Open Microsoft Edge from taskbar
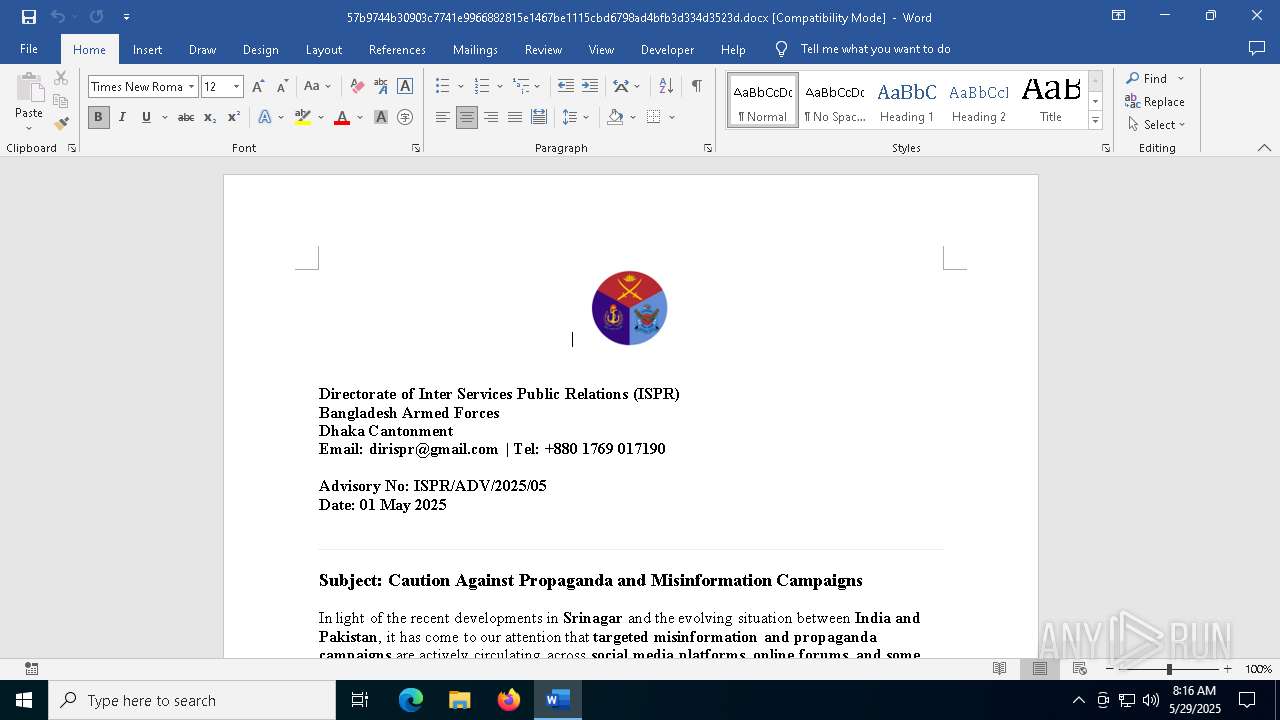Screen dimensions: 1280x720 (x=411, y=700)
